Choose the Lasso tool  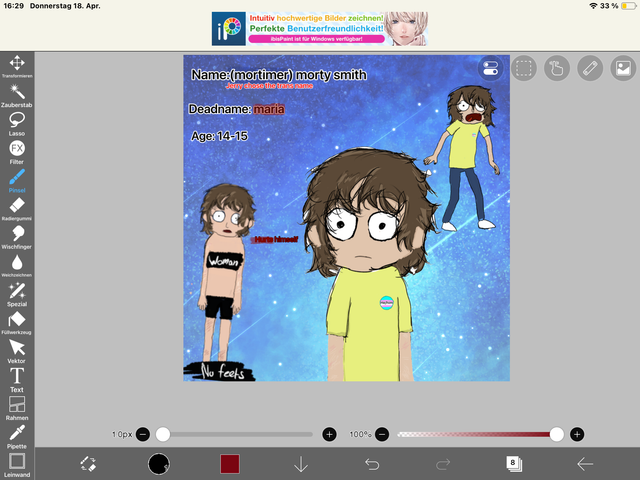tap(17, 124)
